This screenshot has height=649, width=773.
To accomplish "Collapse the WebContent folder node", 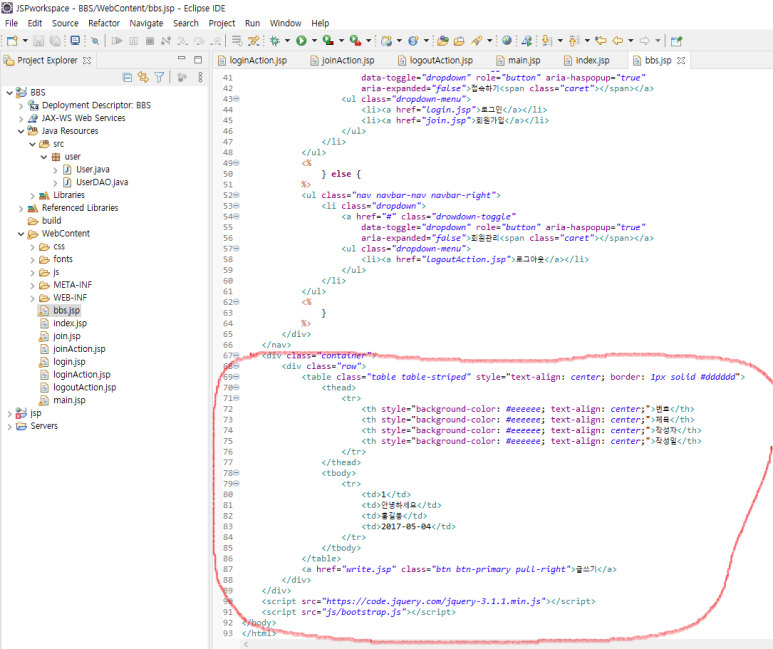I will [x=21, y=234].
